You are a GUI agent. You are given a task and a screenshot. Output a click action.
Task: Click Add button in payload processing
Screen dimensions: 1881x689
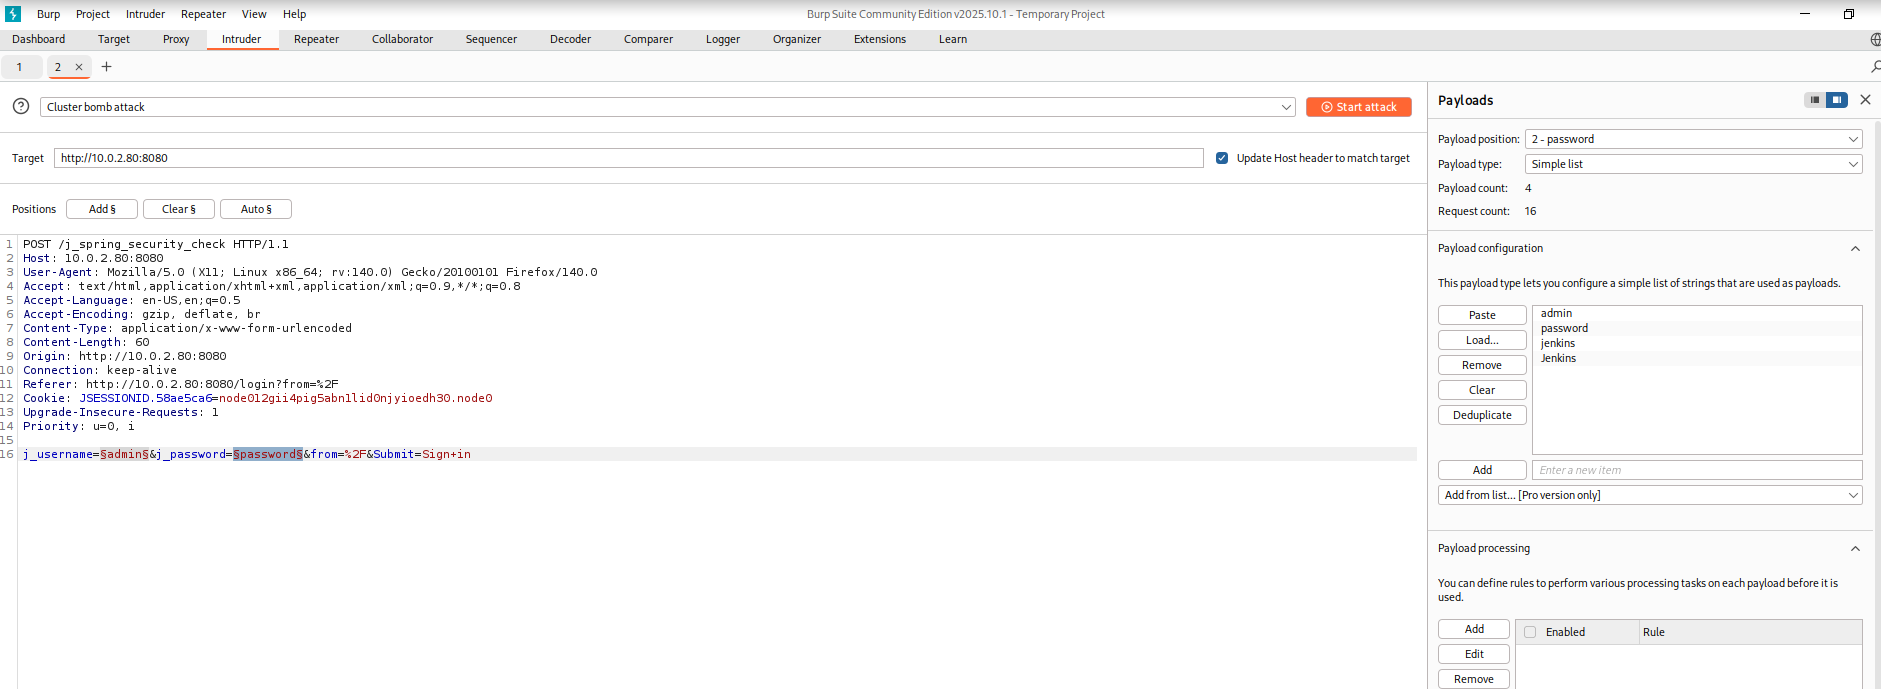point(1474,629)
